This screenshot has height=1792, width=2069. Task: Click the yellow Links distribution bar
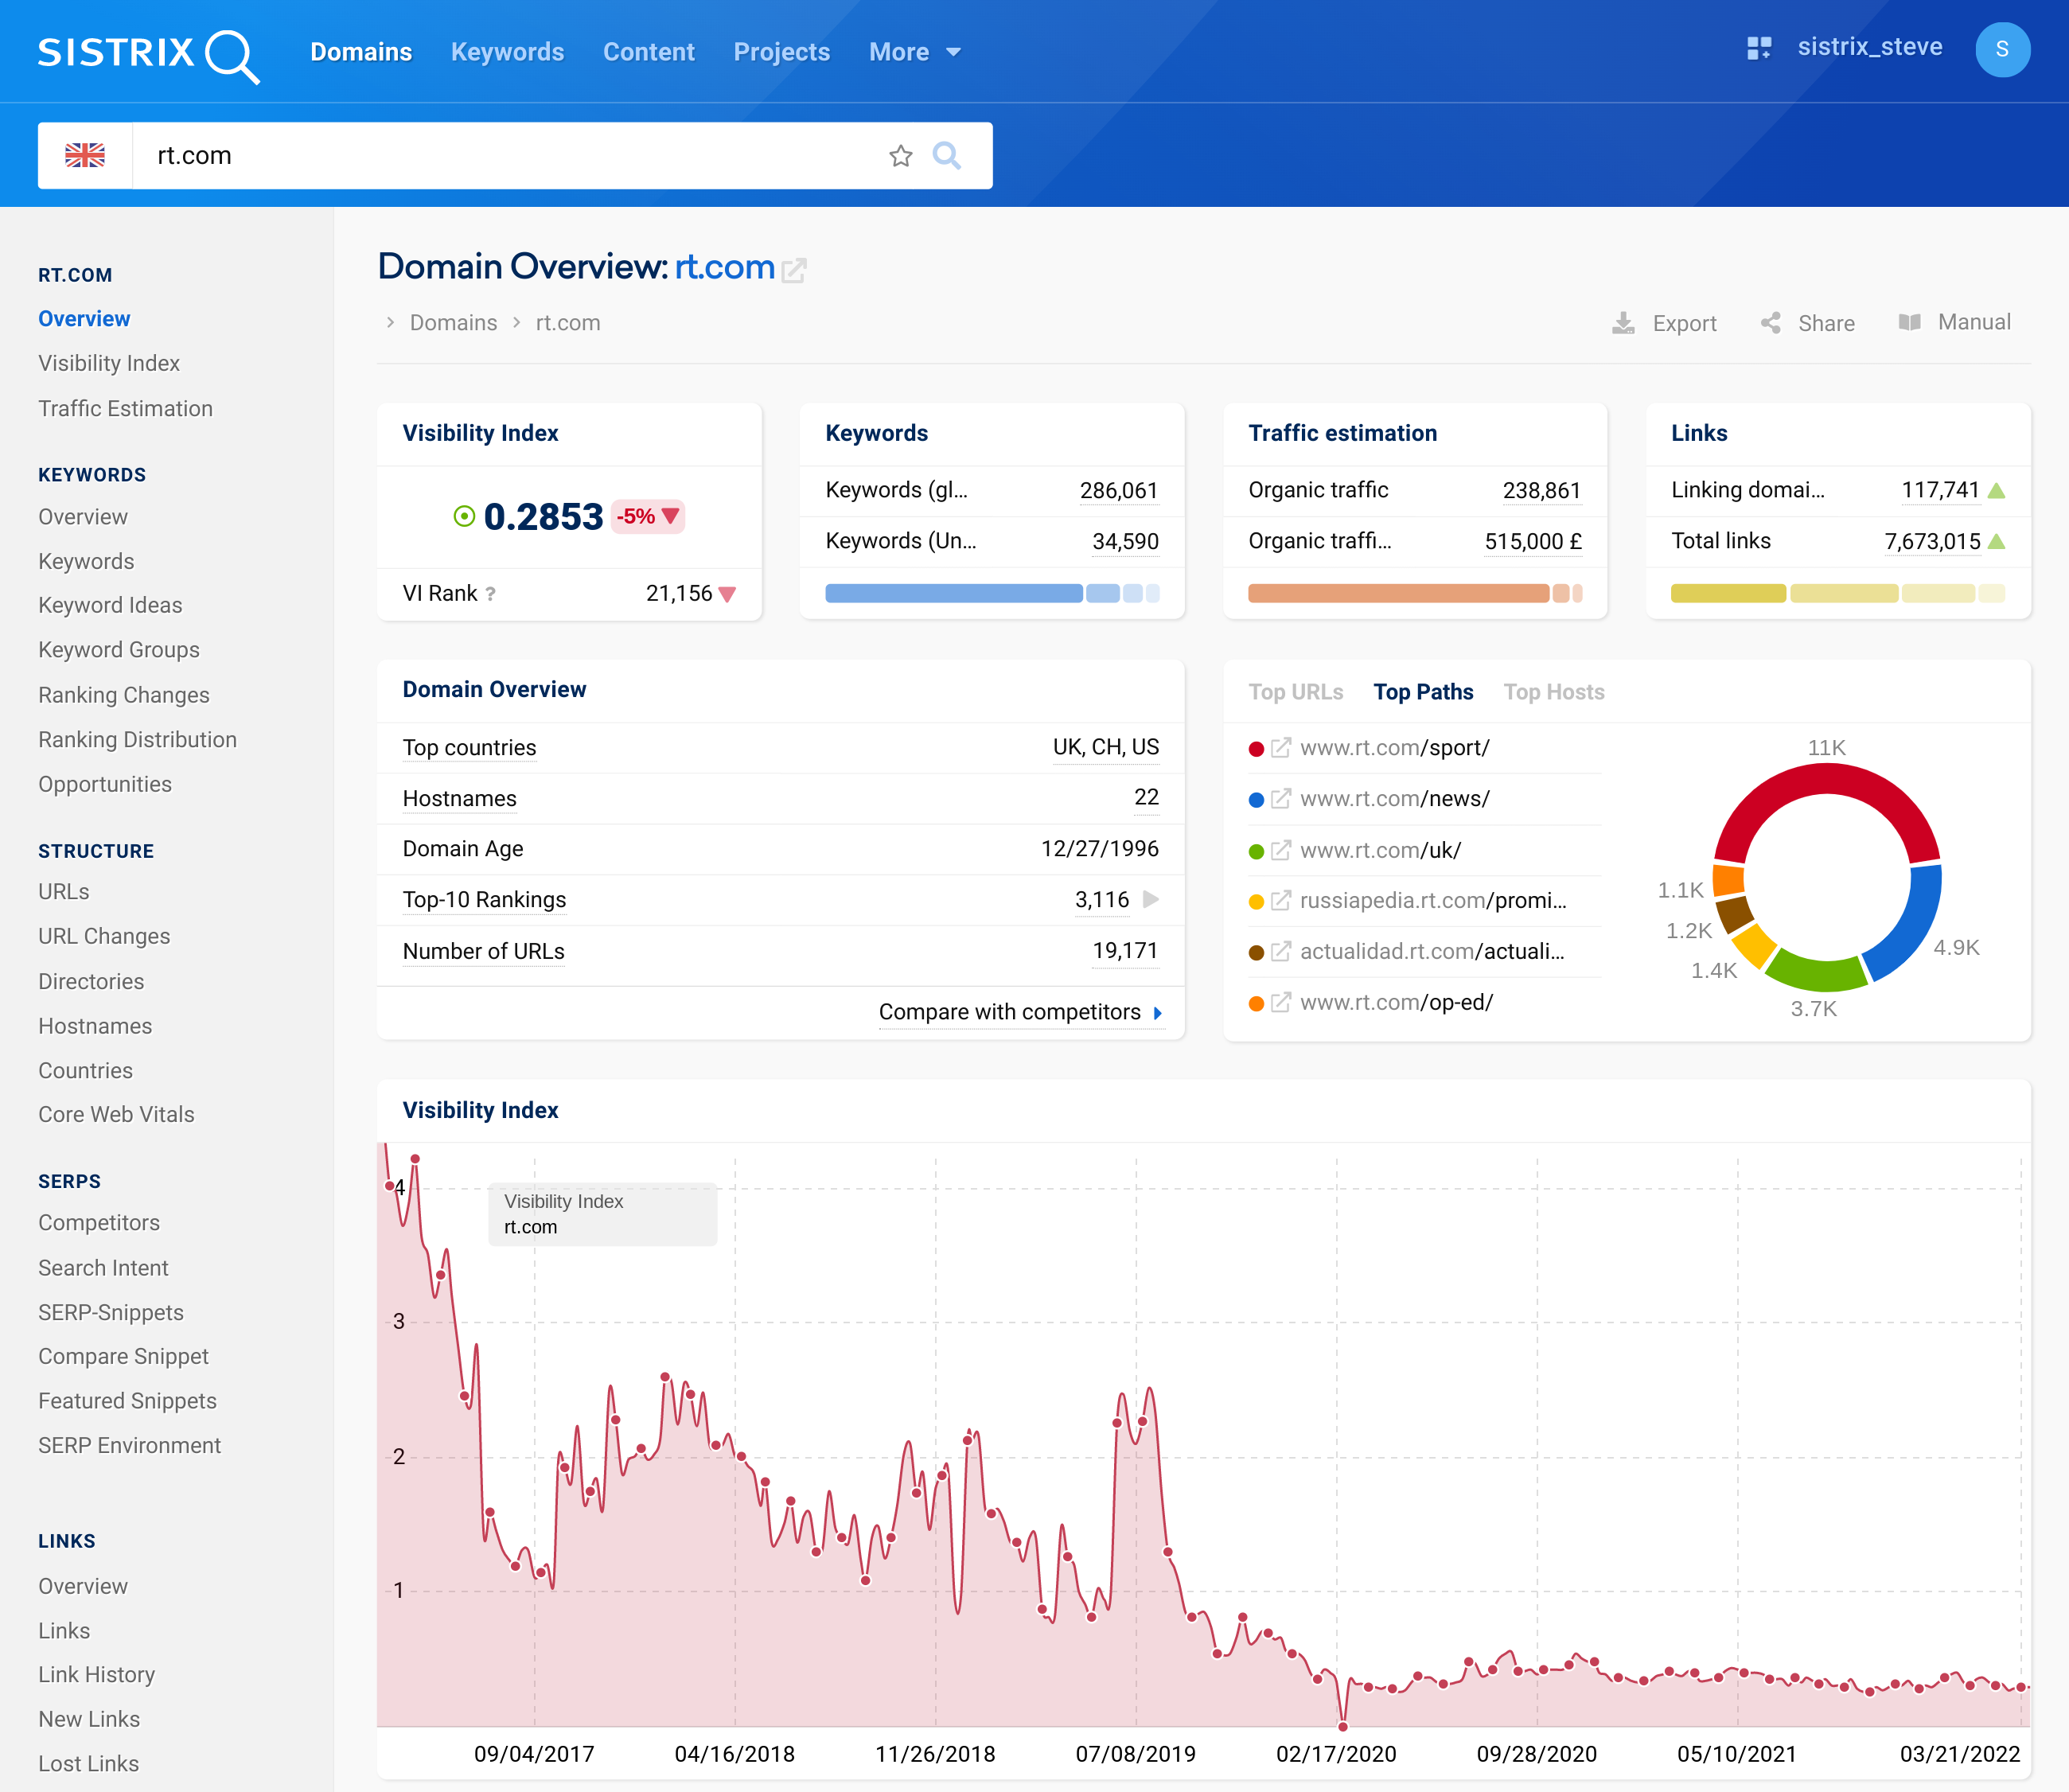click(x=1838, y=593)
